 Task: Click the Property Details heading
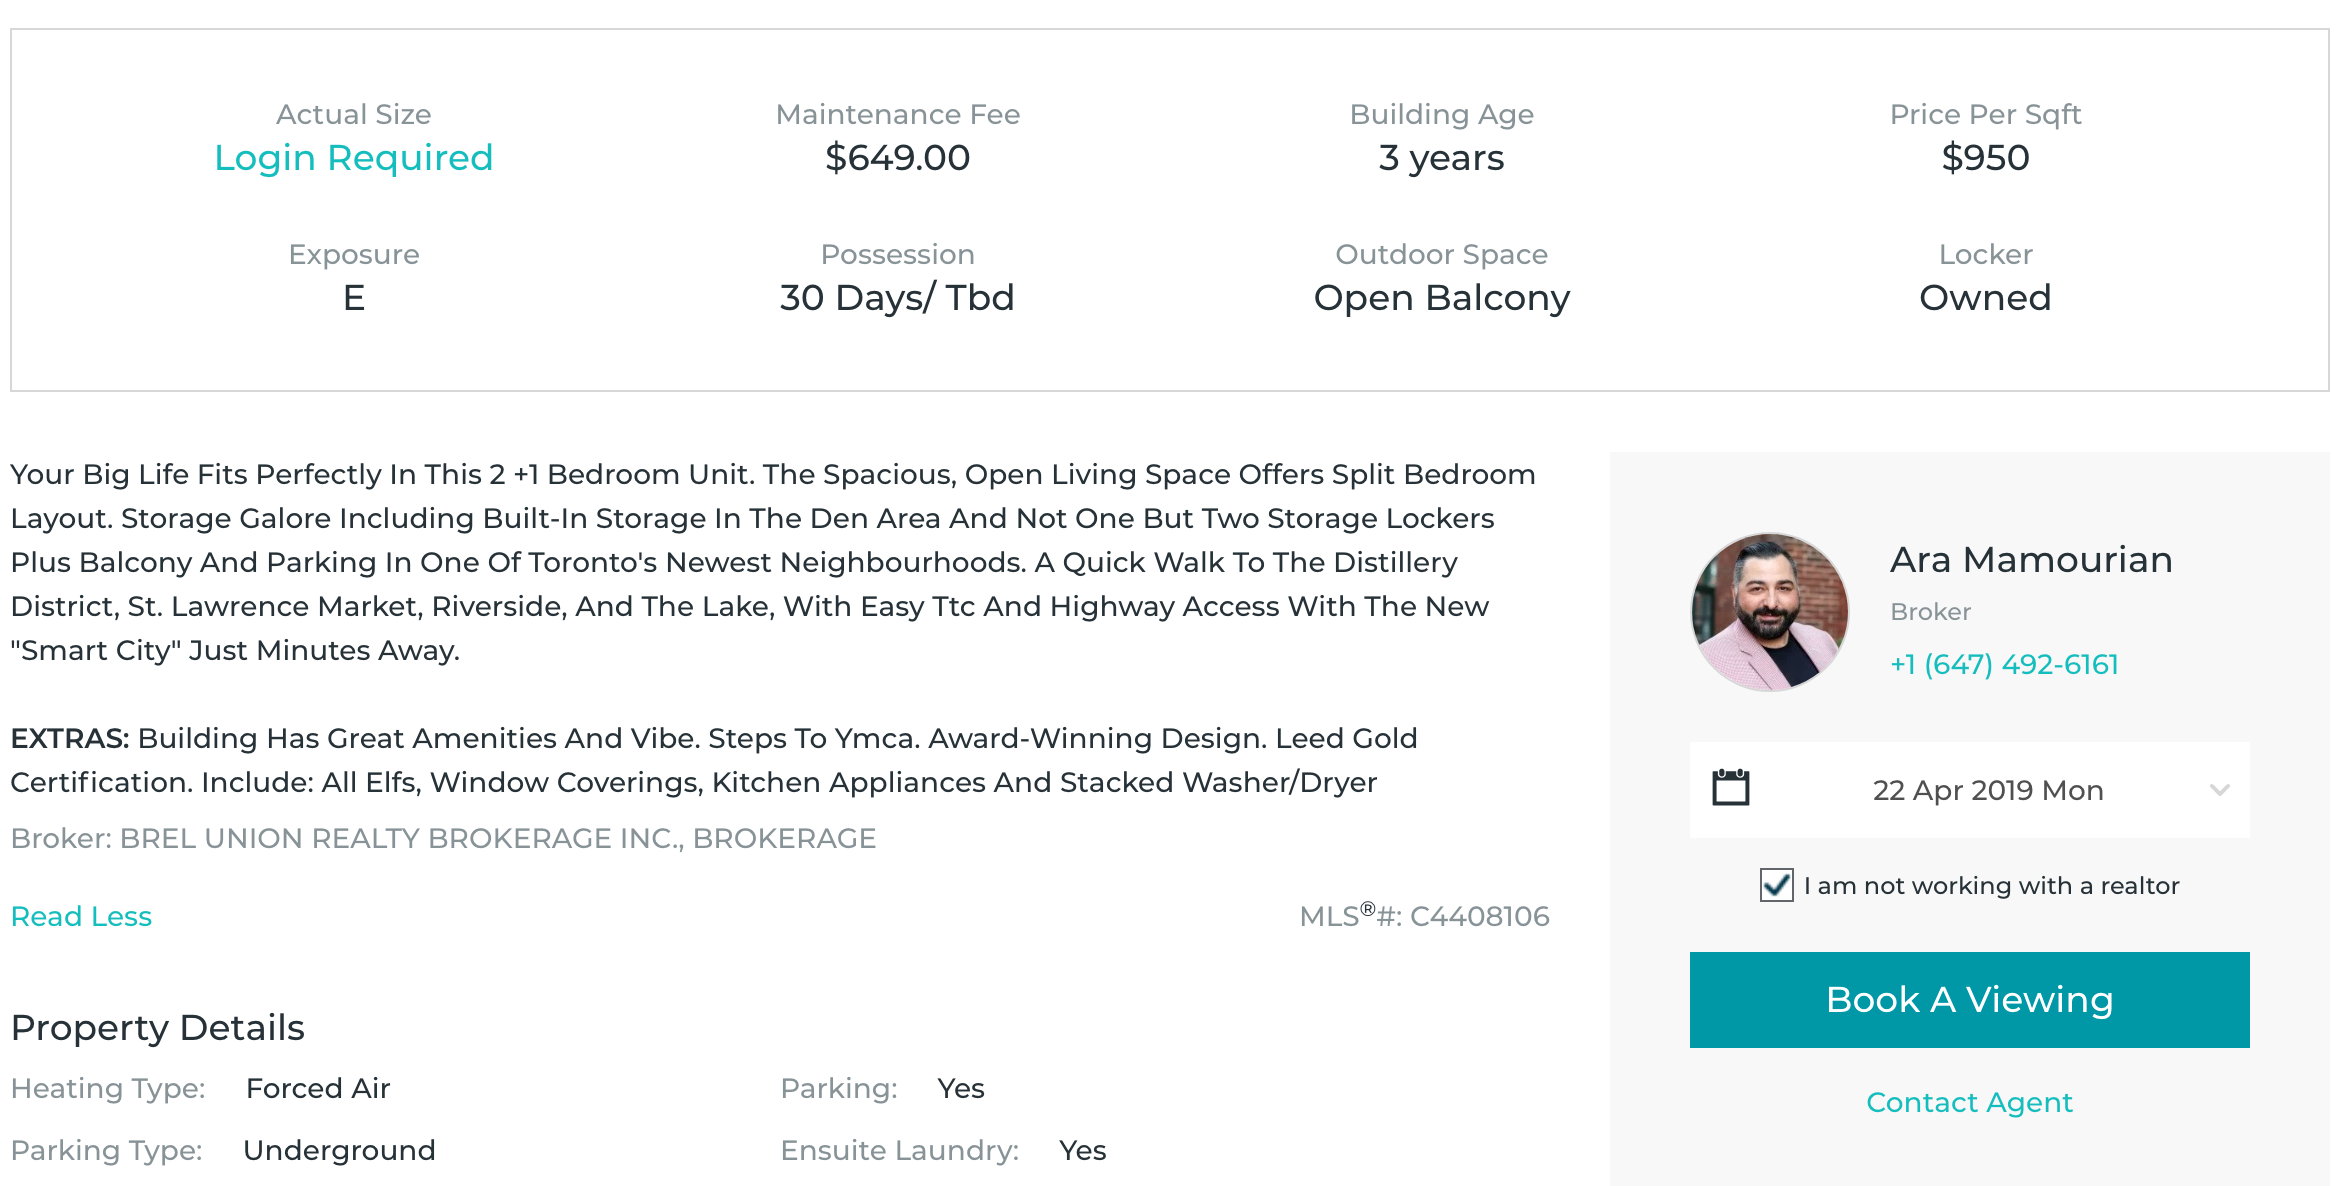click(x=157, y=1028)
